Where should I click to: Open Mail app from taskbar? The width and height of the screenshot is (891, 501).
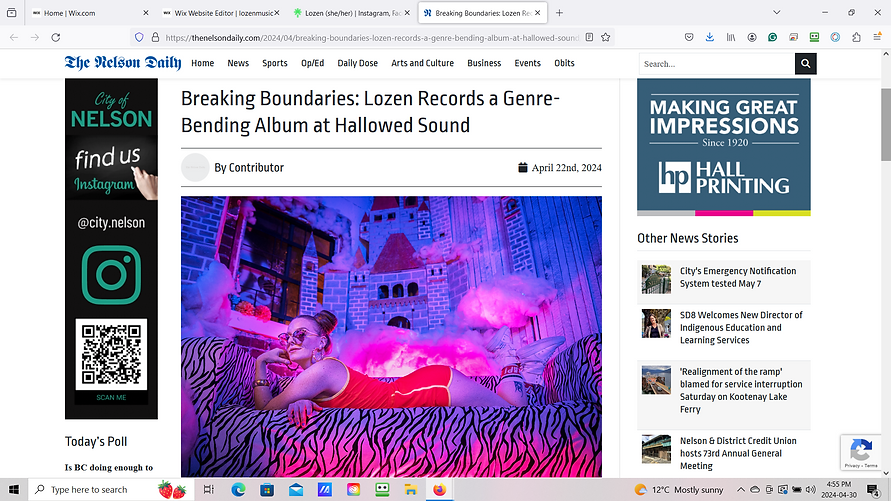pos(296,490)
